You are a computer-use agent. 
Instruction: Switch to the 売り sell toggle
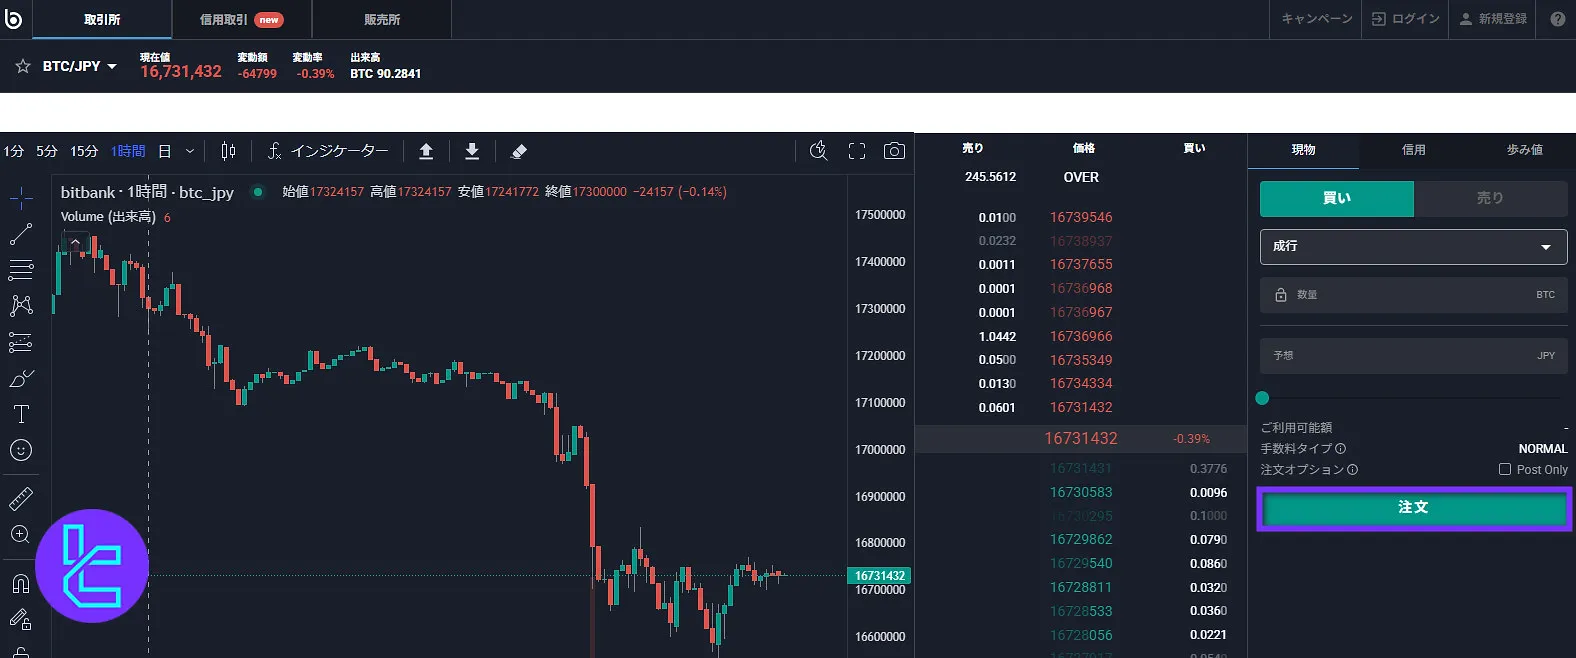pos(1490,198)
